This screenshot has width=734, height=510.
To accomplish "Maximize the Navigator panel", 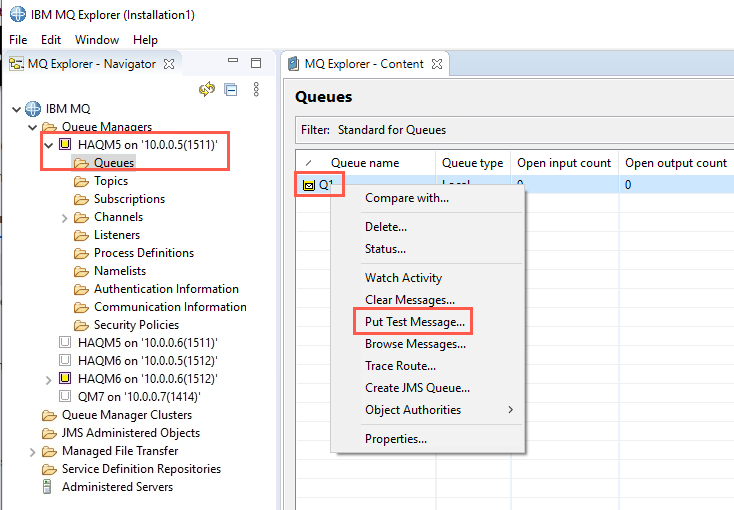I will pyautogui.click(x=256, y=63).
